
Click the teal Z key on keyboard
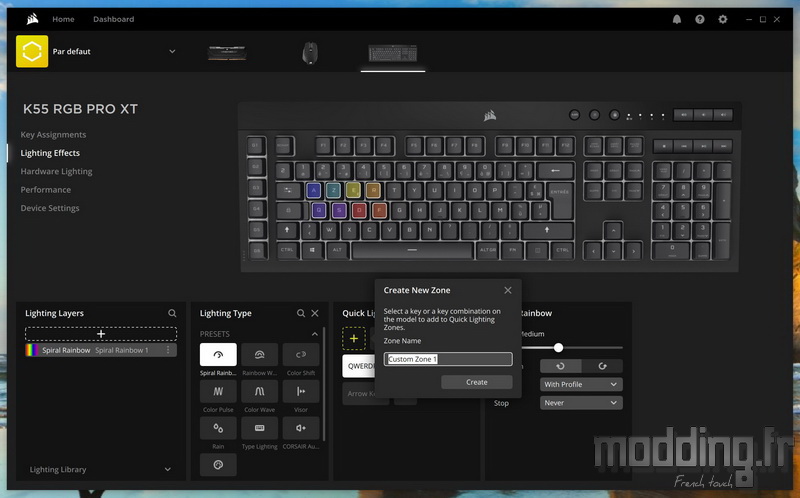(333, 190)
